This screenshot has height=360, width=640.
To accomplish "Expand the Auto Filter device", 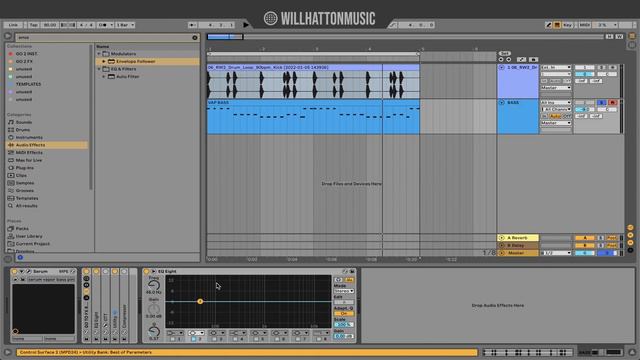I will (x=104, y=77).
